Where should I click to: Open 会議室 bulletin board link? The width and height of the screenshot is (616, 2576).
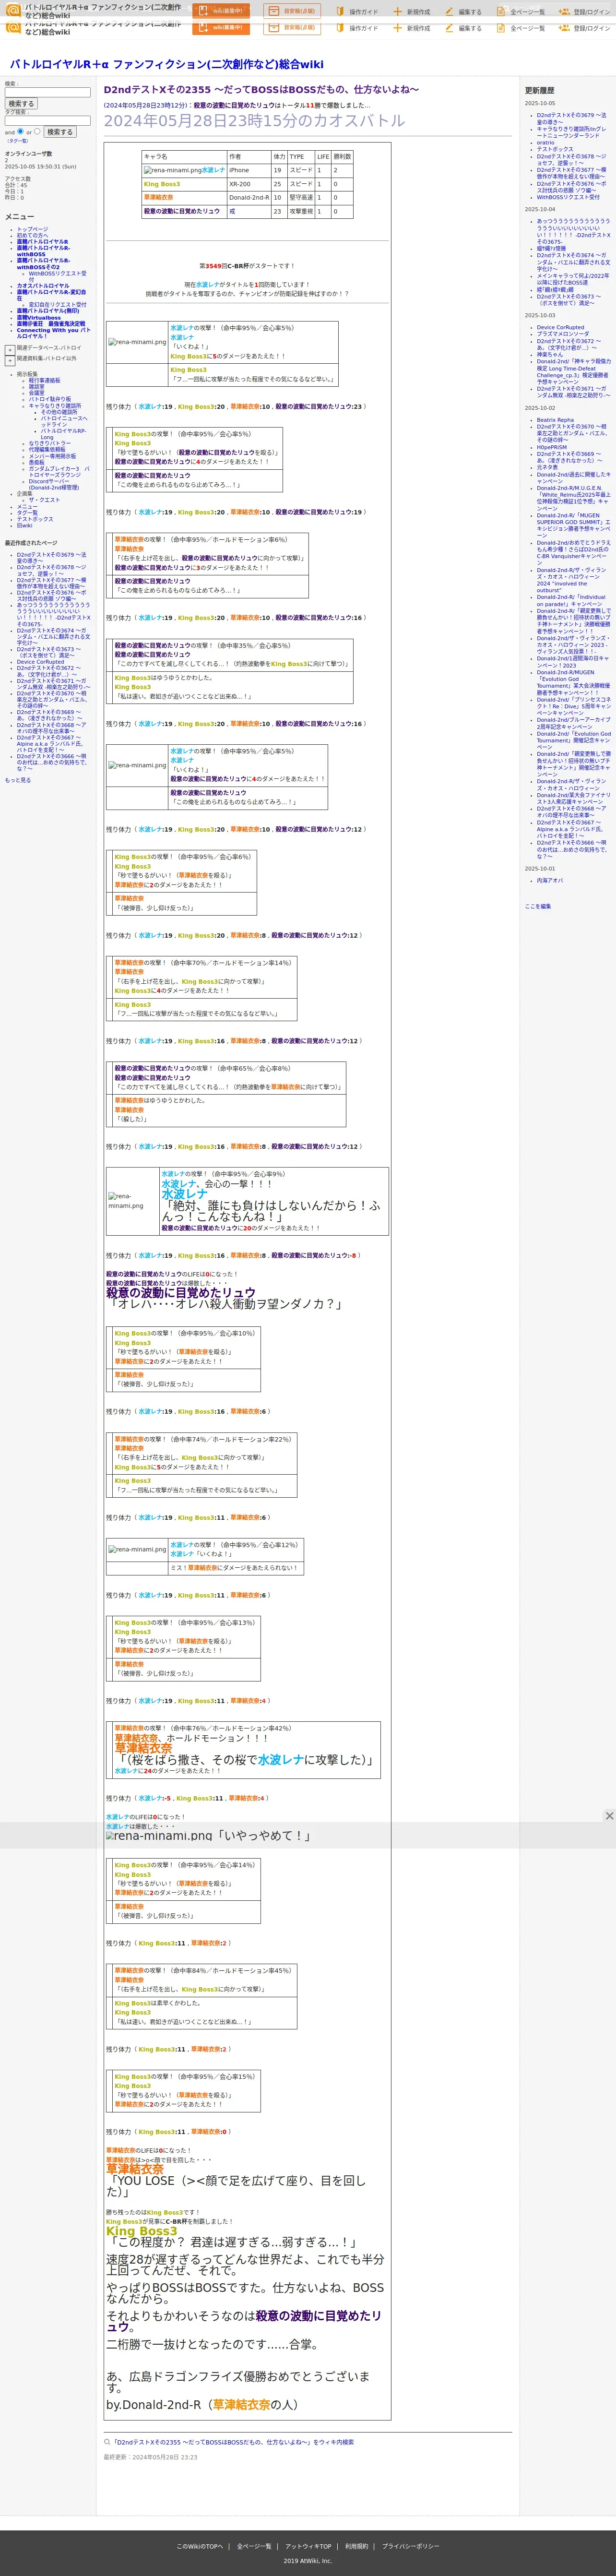(x=36, y=393)
